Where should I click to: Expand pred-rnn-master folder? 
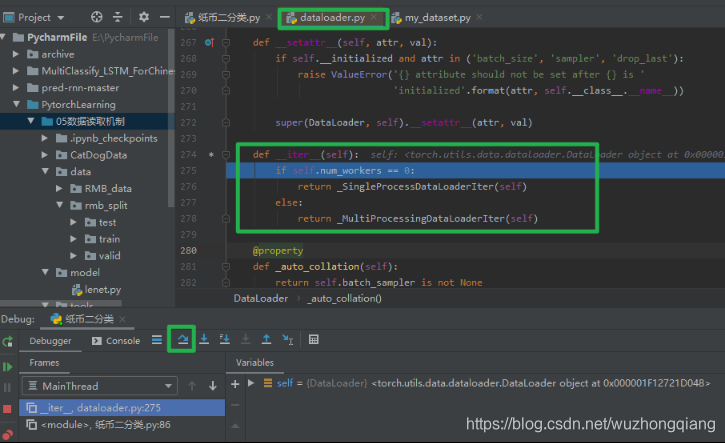tap(16, 87)
